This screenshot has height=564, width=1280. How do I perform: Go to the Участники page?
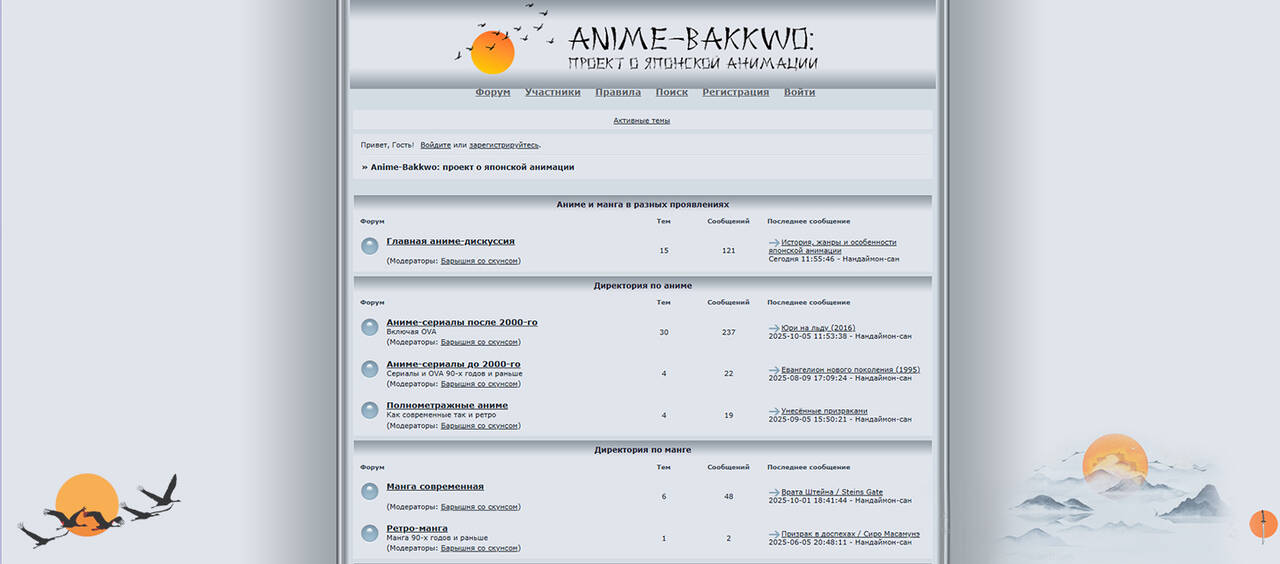pyautogui.click(x=552, y=92)
